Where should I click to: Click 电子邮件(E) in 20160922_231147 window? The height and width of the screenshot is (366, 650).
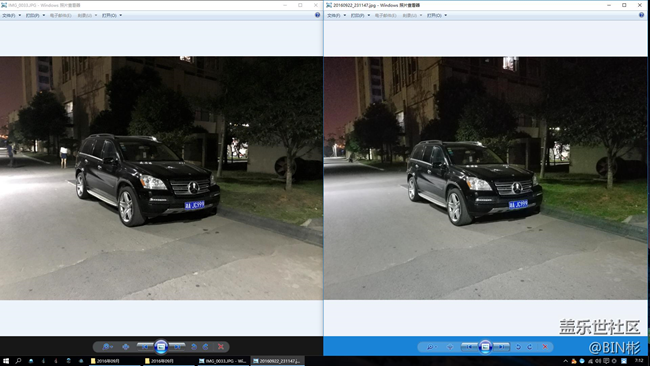386,15
